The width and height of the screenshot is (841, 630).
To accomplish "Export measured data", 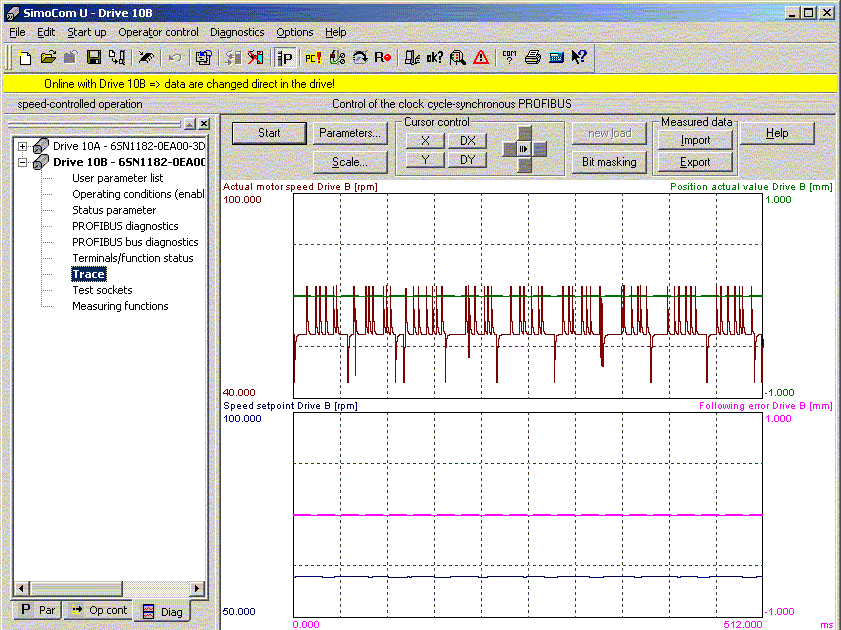I will pos(695,162).
